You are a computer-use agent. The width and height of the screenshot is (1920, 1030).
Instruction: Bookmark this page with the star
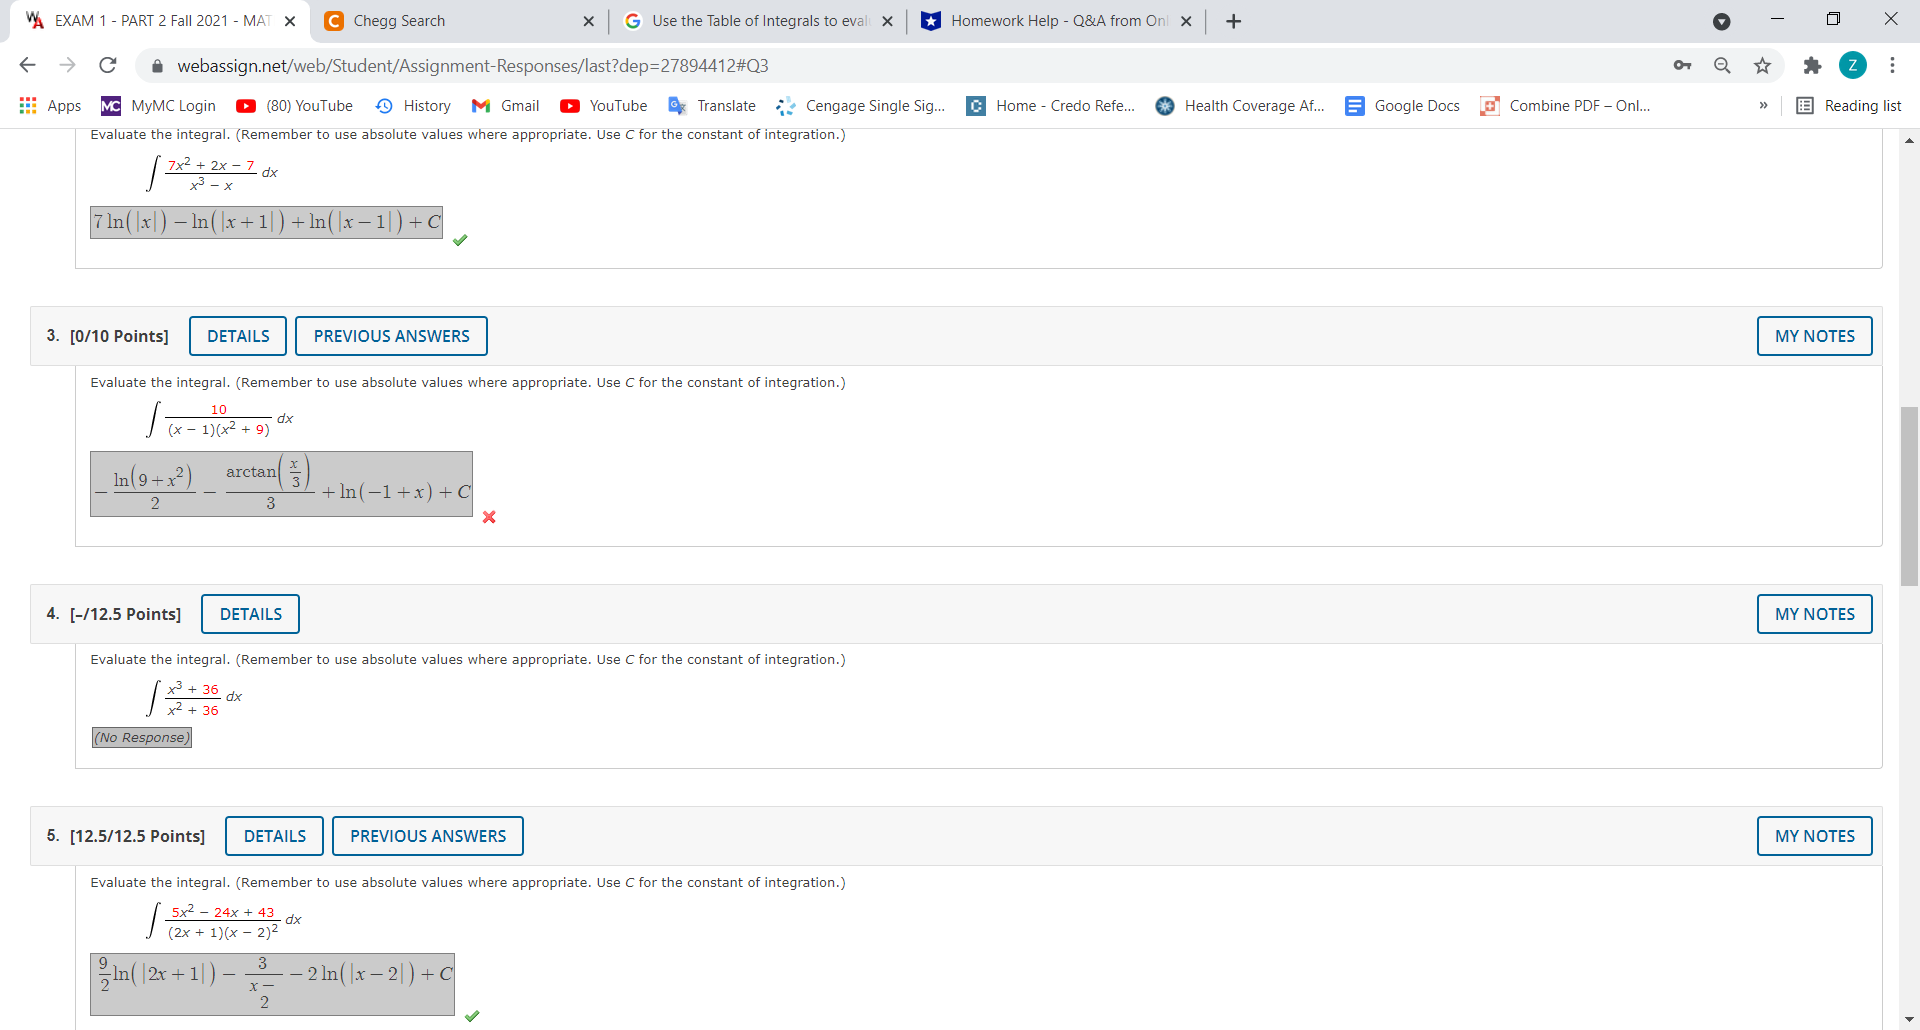click(1762, 65)
